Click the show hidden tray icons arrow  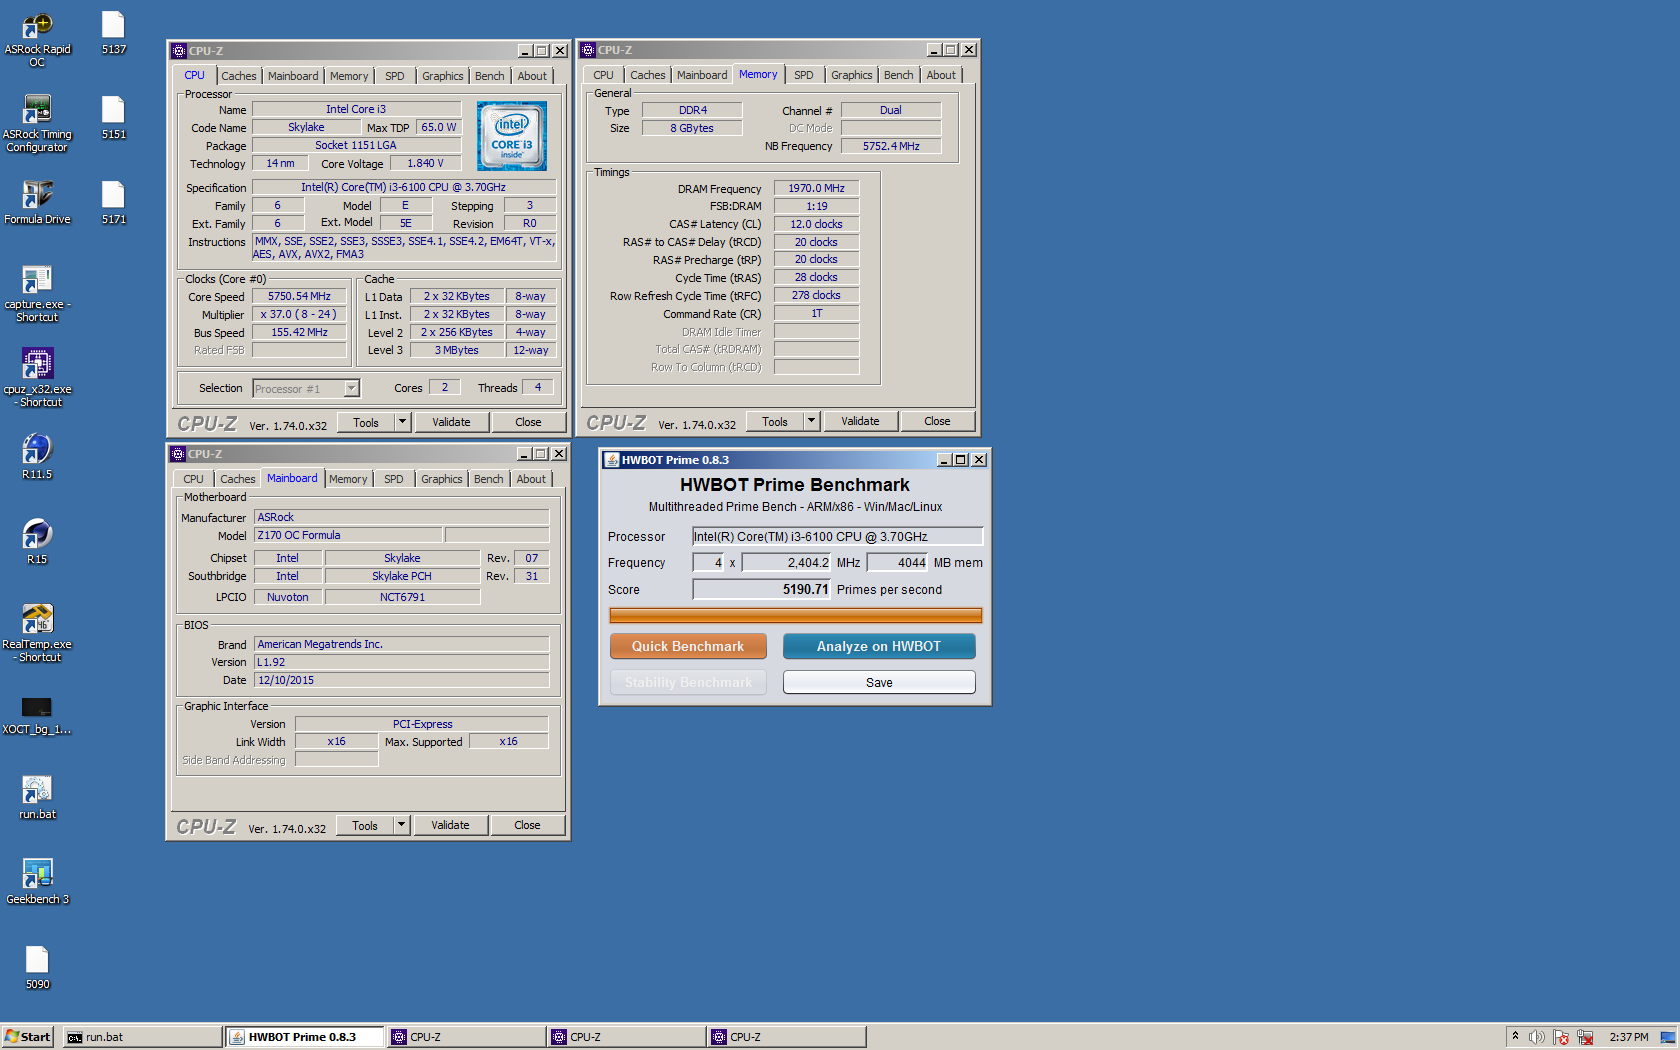click(1515, 1037)
